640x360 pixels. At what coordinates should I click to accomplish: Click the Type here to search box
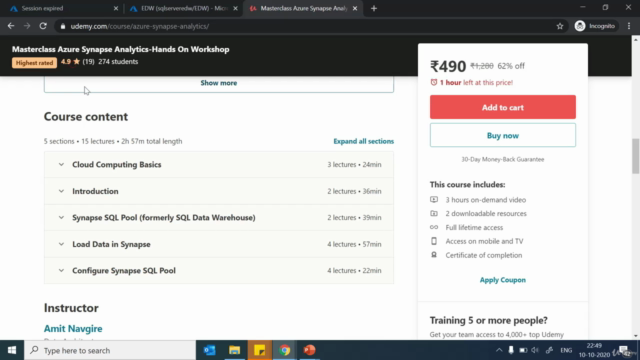click(110, 350)
